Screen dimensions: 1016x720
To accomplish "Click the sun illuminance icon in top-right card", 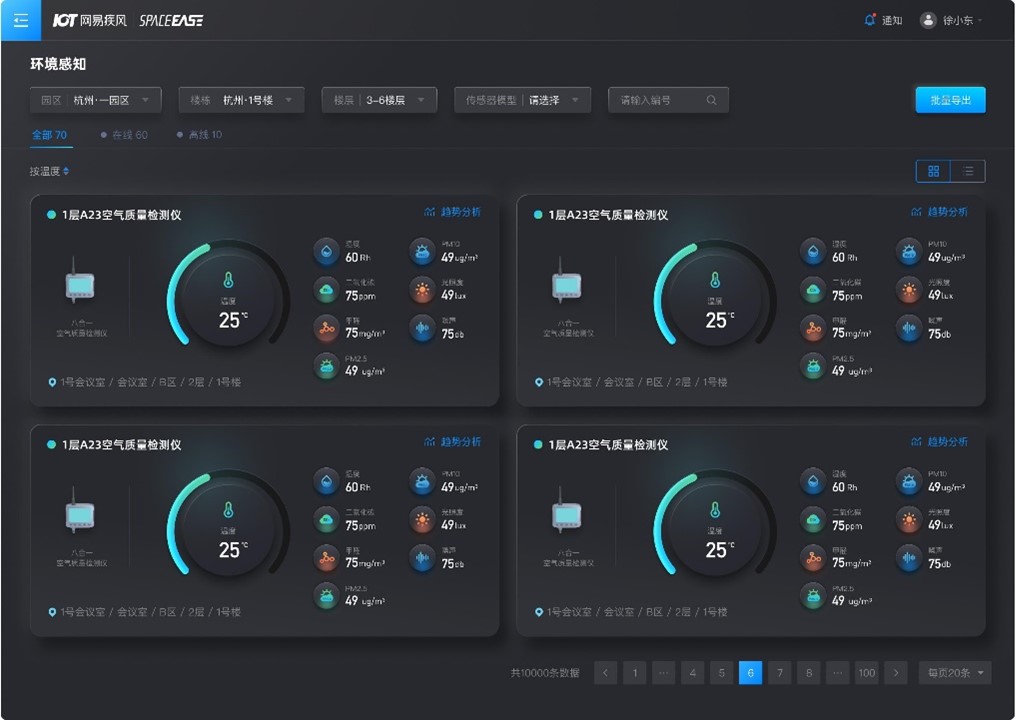I will tap(908, 291).
